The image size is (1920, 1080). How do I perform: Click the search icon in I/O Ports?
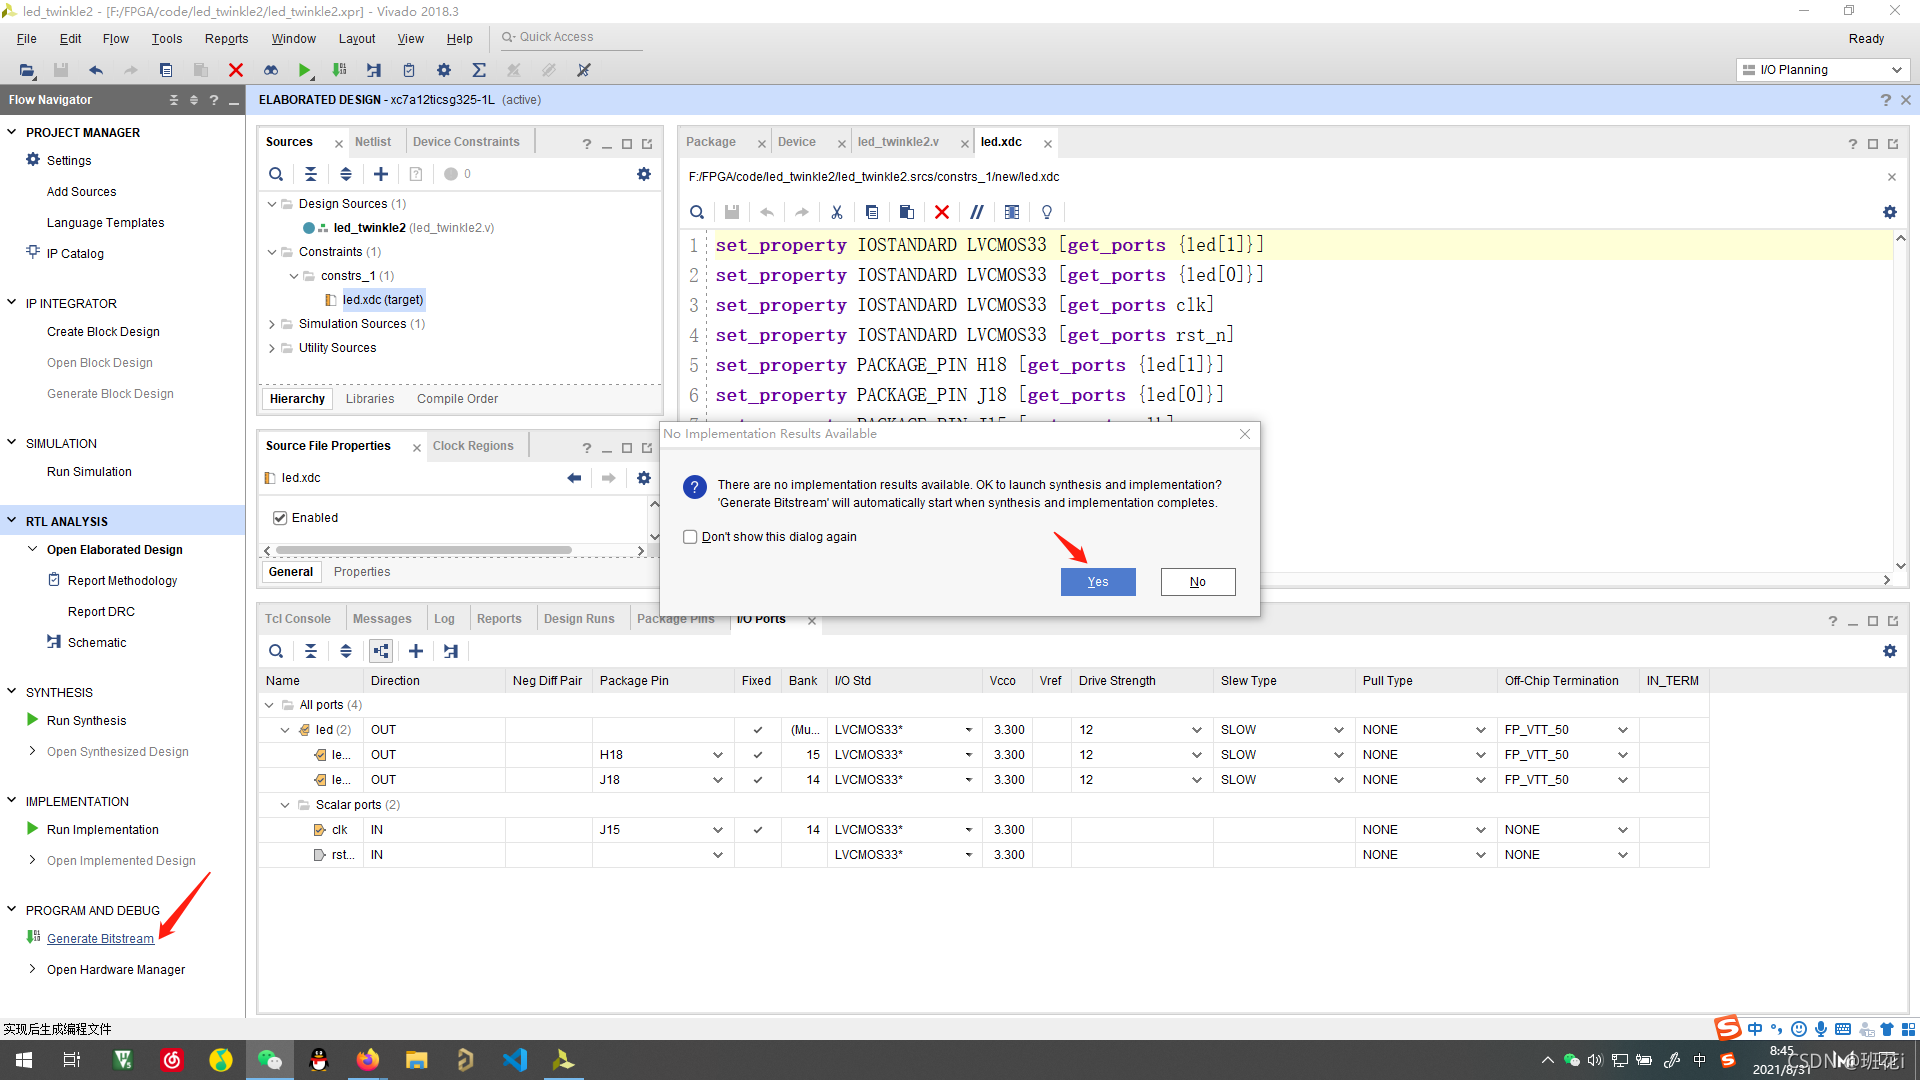click(x=276, y=651)
